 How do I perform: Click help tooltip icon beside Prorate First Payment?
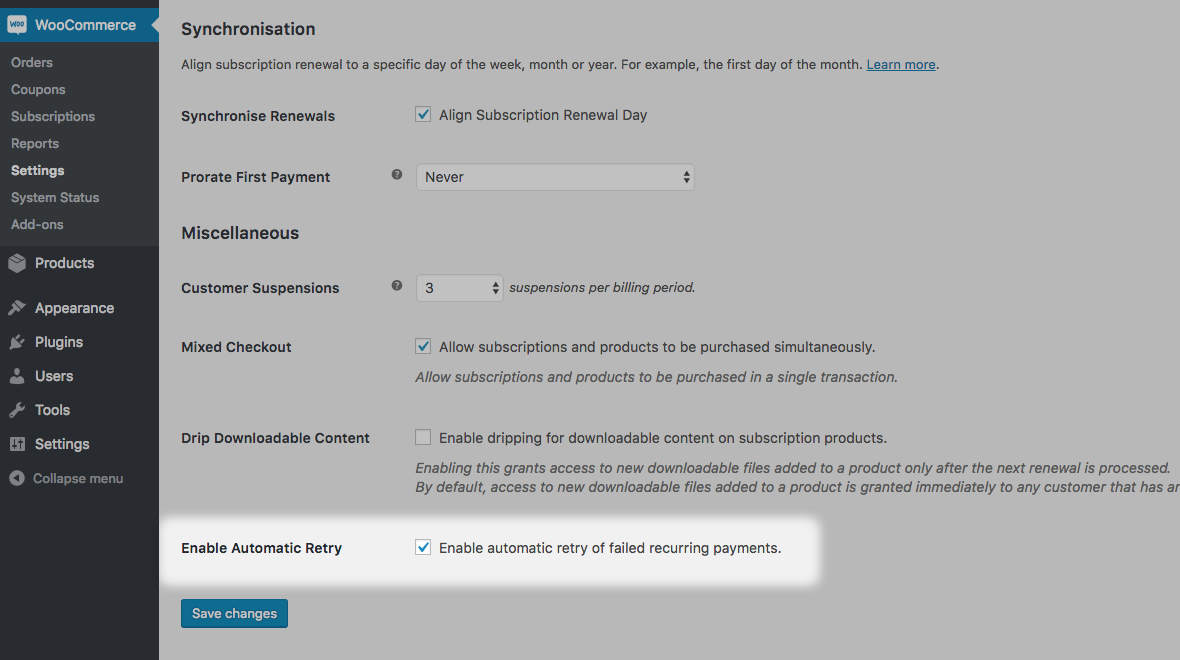pos(397,175)
